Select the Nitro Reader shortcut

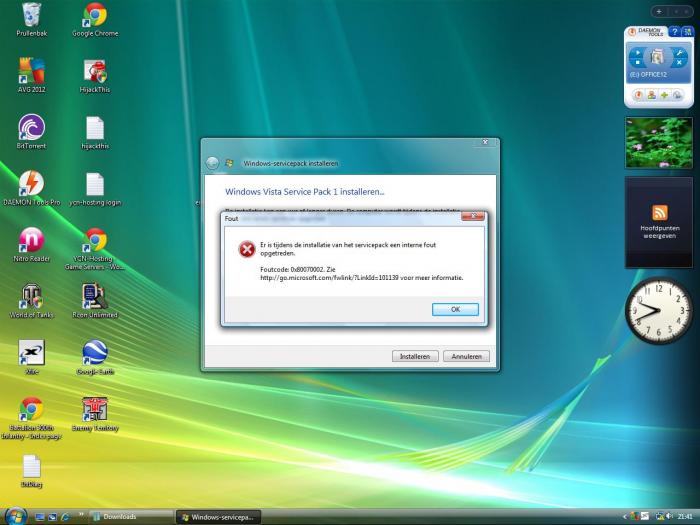point(32,245)
